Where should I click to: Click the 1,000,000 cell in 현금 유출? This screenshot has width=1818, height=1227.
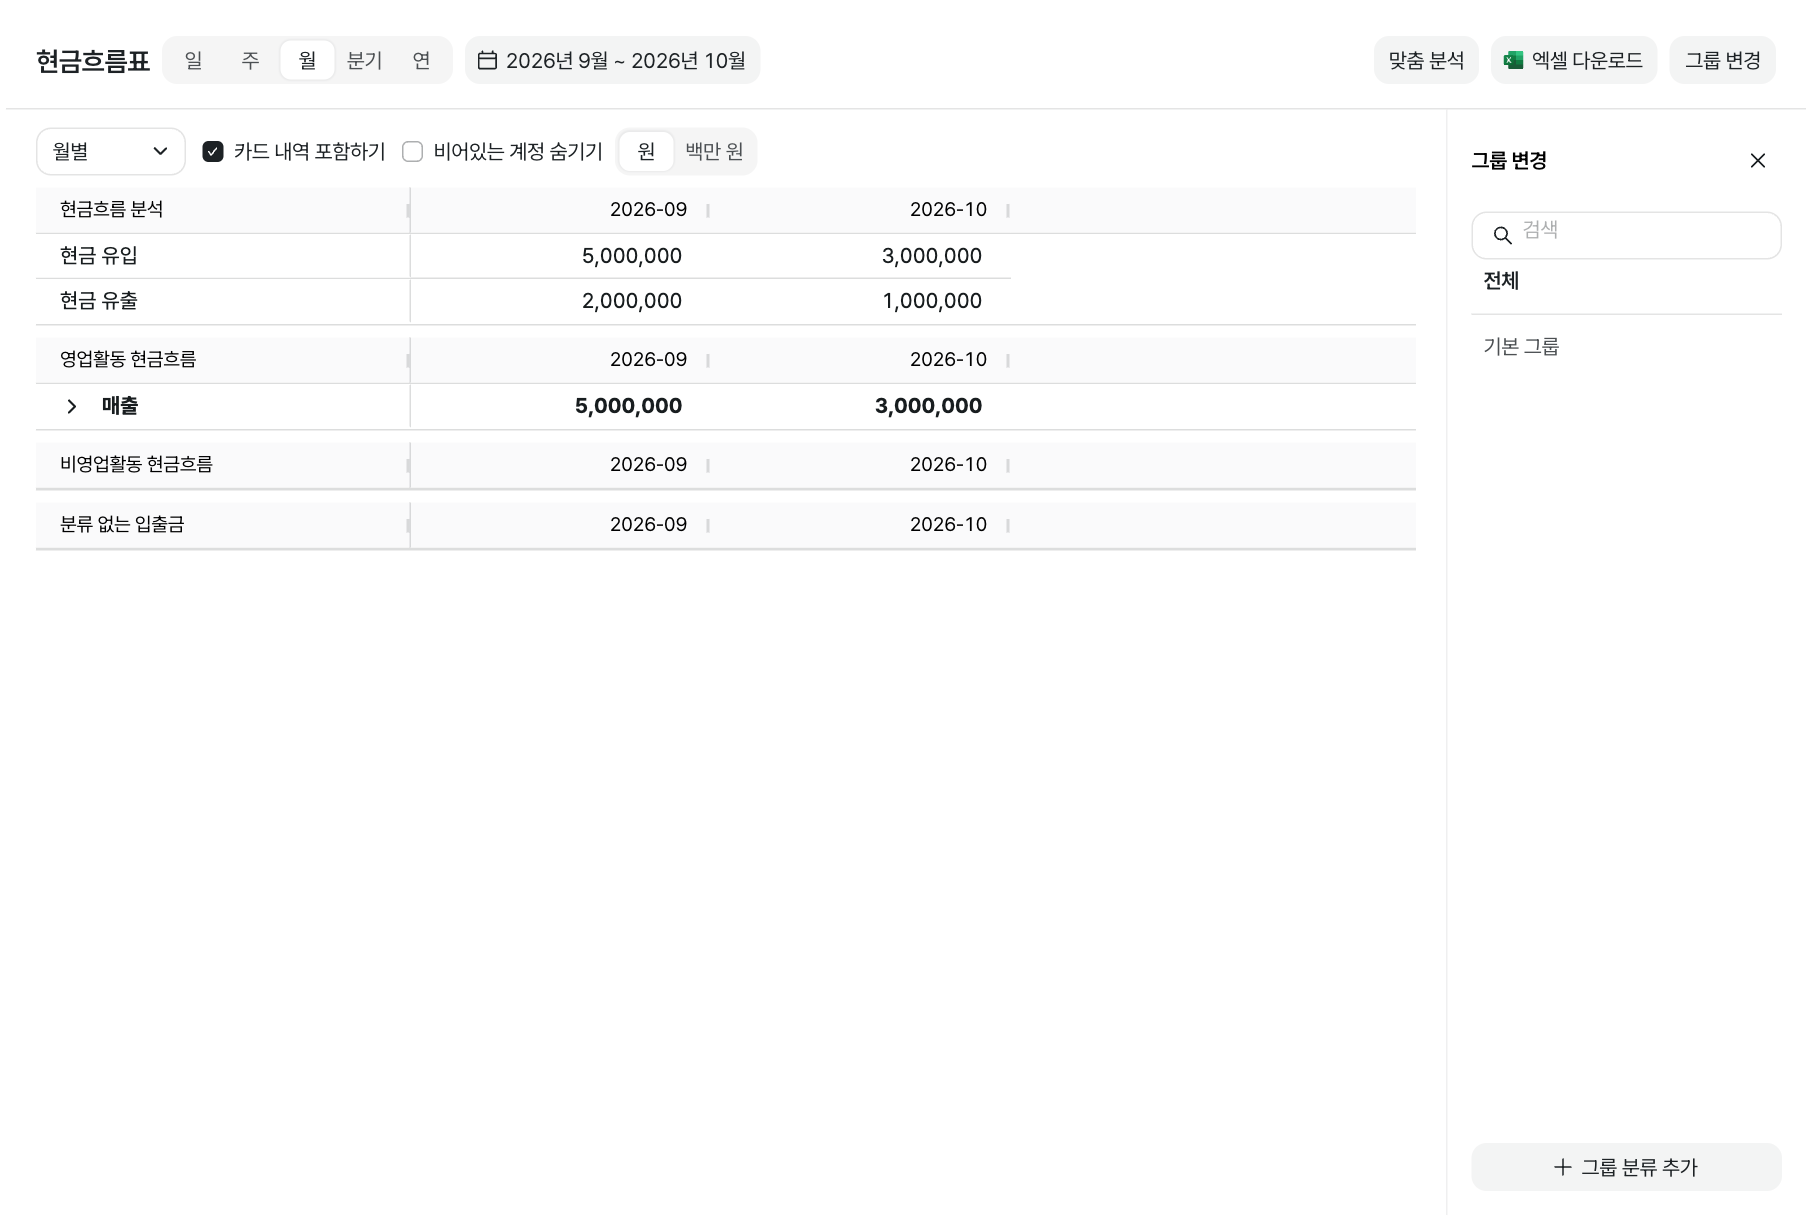(932, 301)
